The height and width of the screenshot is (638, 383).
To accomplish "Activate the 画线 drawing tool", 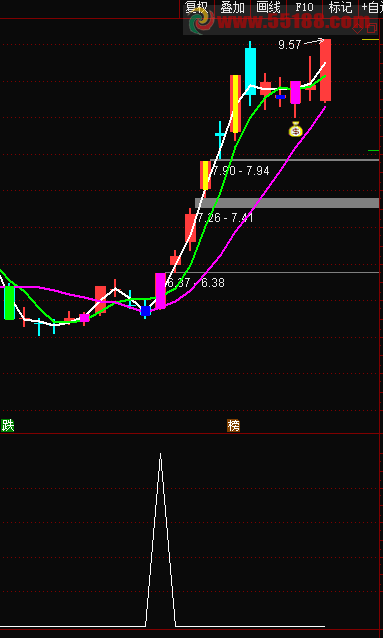I will click(x=268, y=7).
